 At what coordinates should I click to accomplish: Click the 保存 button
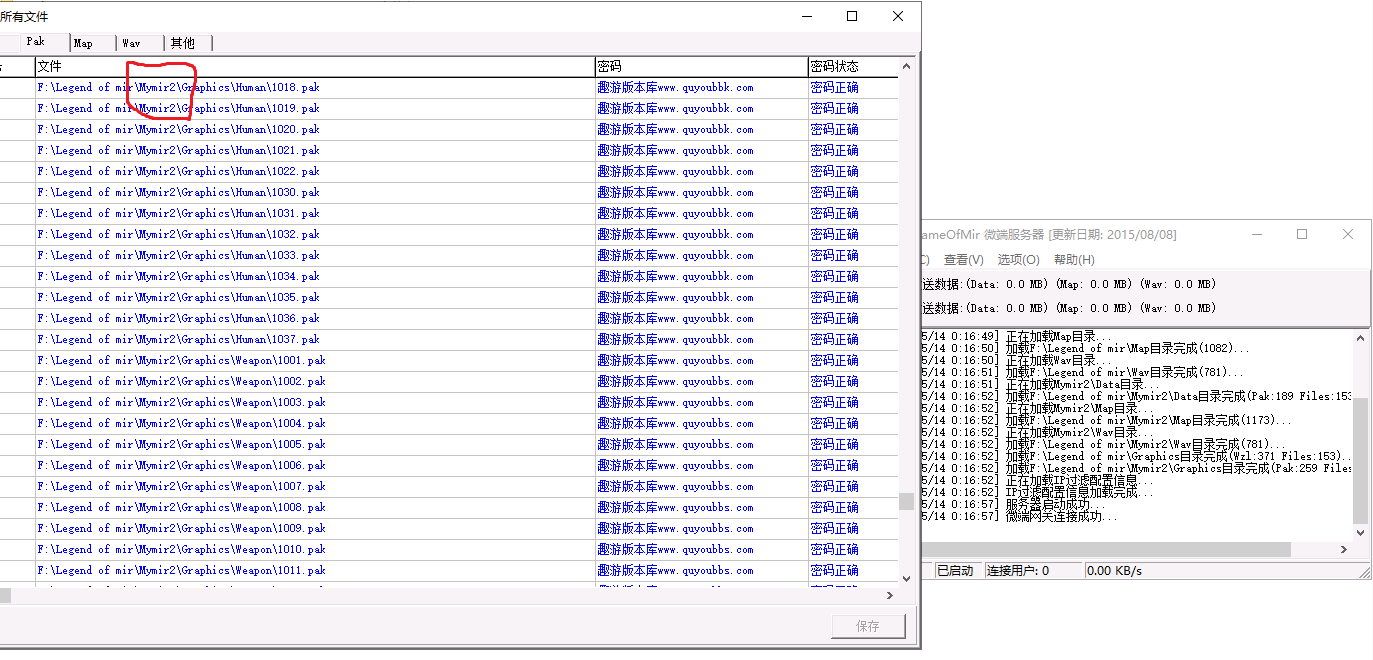868,626
